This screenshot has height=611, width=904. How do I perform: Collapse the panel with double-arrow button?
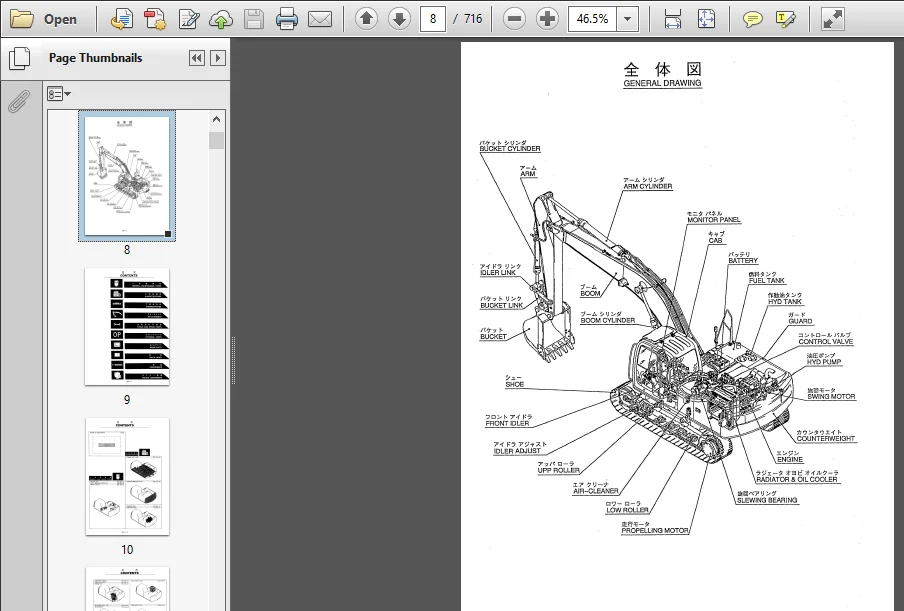197,58
